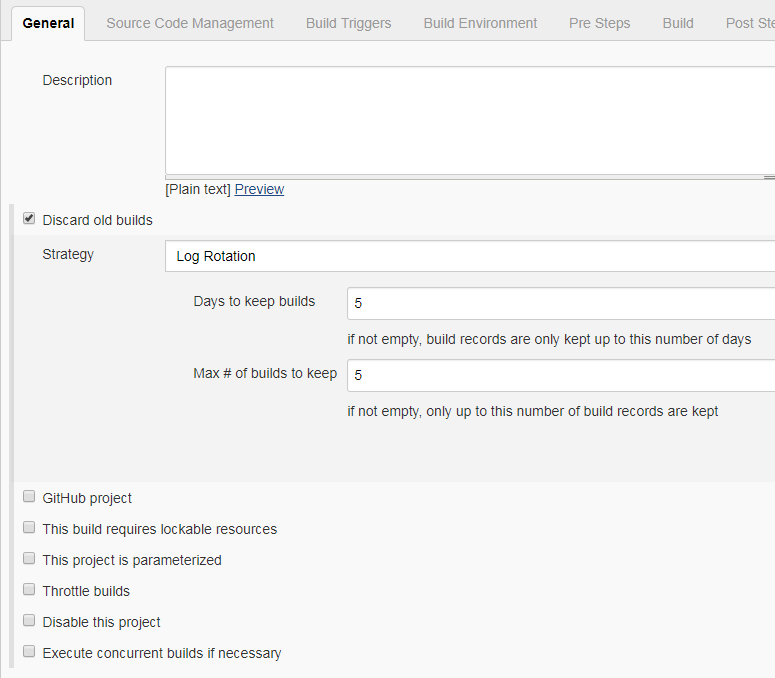Jump to the Pre Steps tab
Viewport: 775px width, 678px height.
click(599, 23)
